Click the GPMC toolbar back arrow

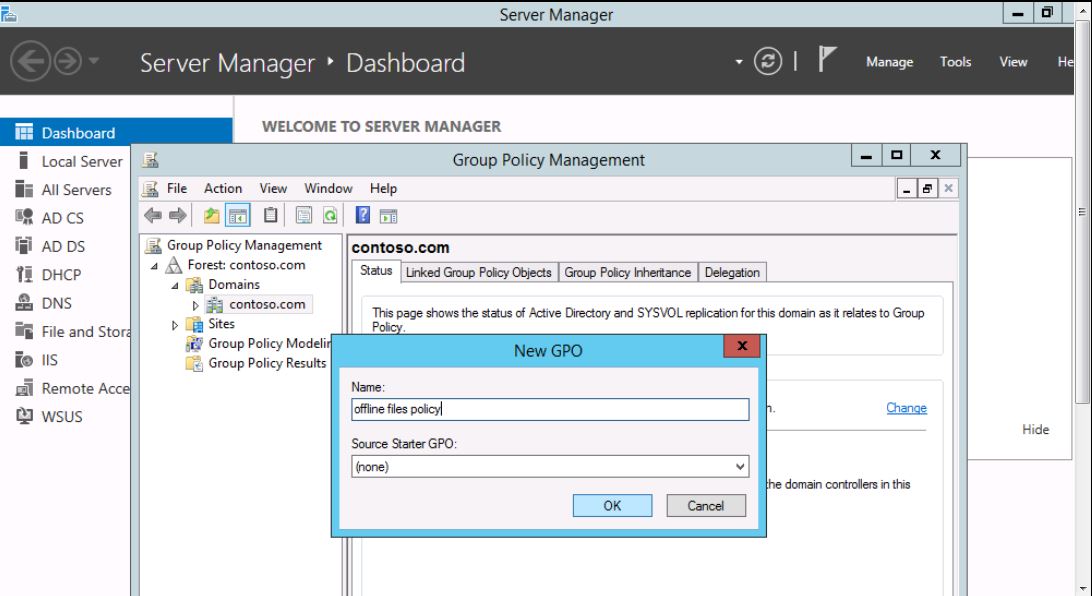(153, 215)
